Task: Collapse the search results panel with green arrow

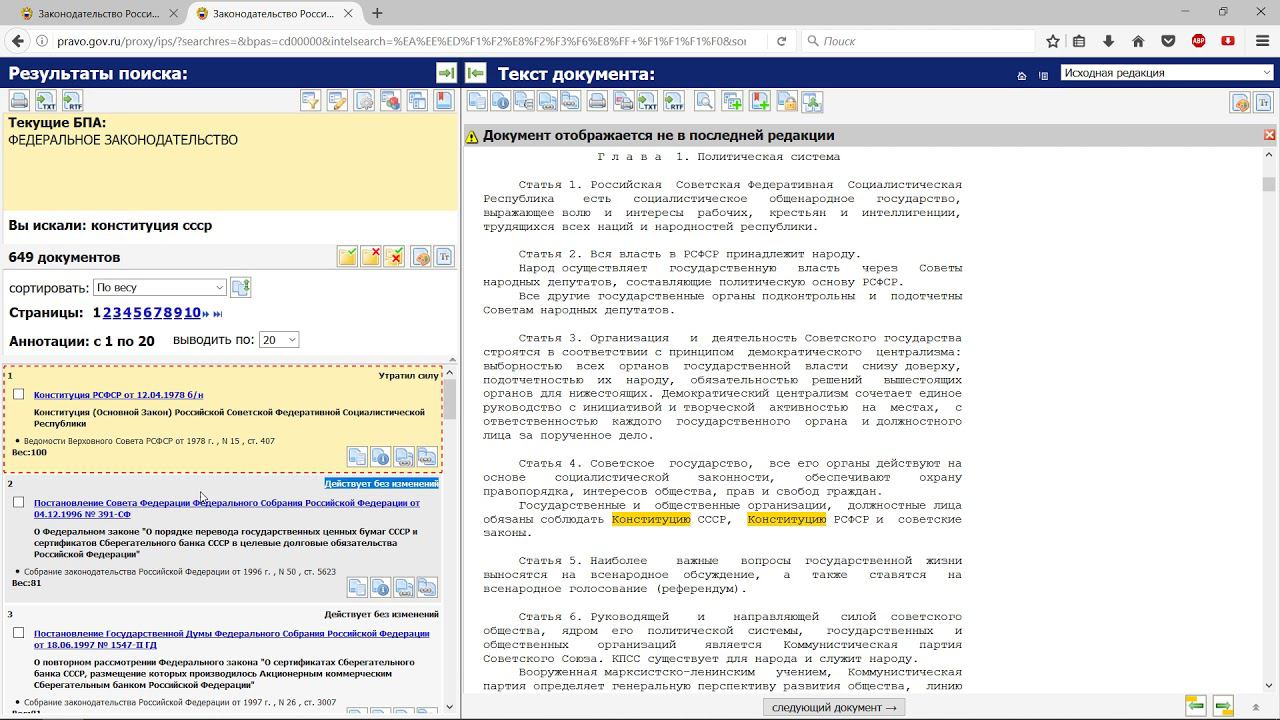Action: click(x=447, y=73)
